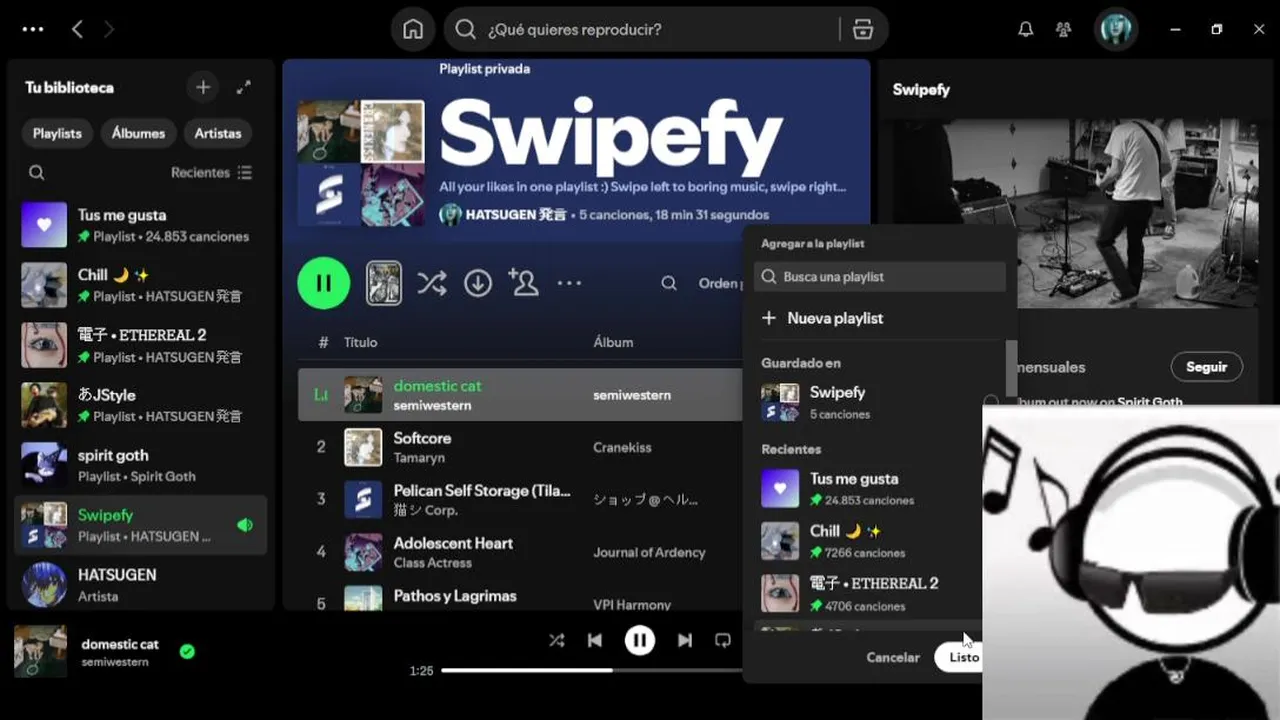Click Cancelar in playlist popup
The image size is (1280, 720).
(893, 657)
